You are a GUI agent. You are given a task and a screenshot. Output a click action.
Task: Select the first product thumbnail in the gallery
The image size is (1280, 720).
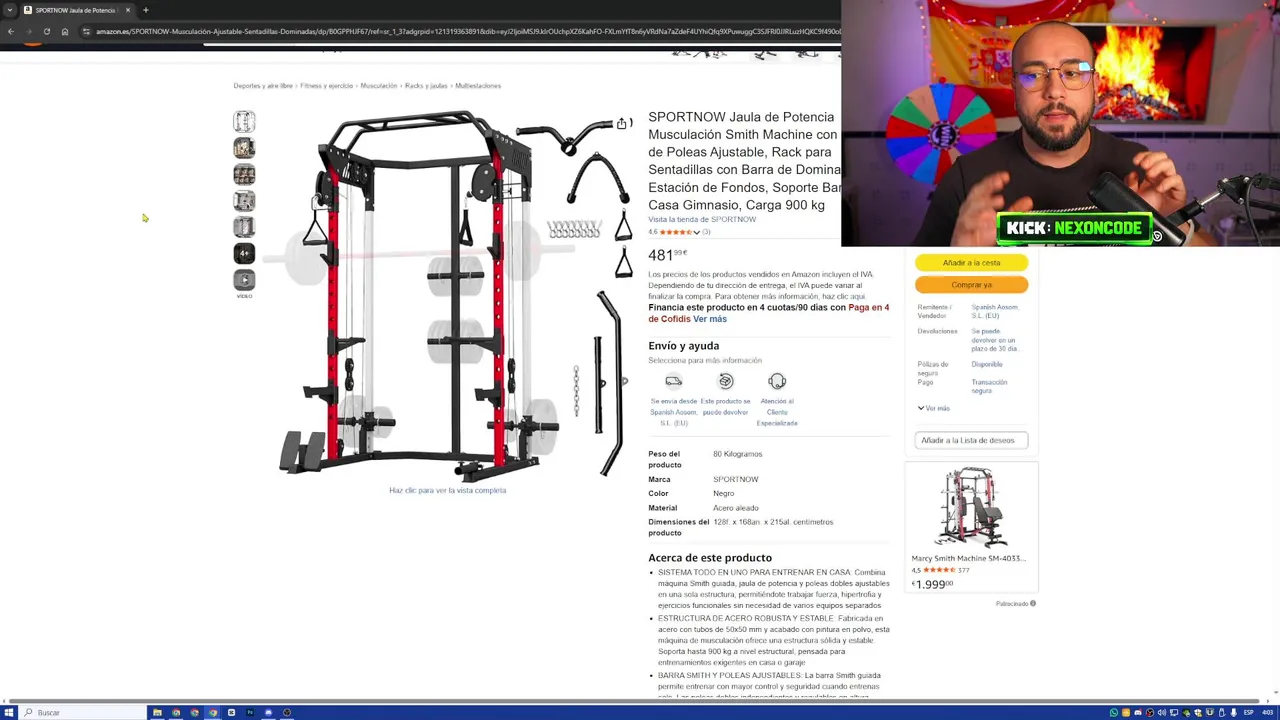pyautogui.click(x=244, y=122)
